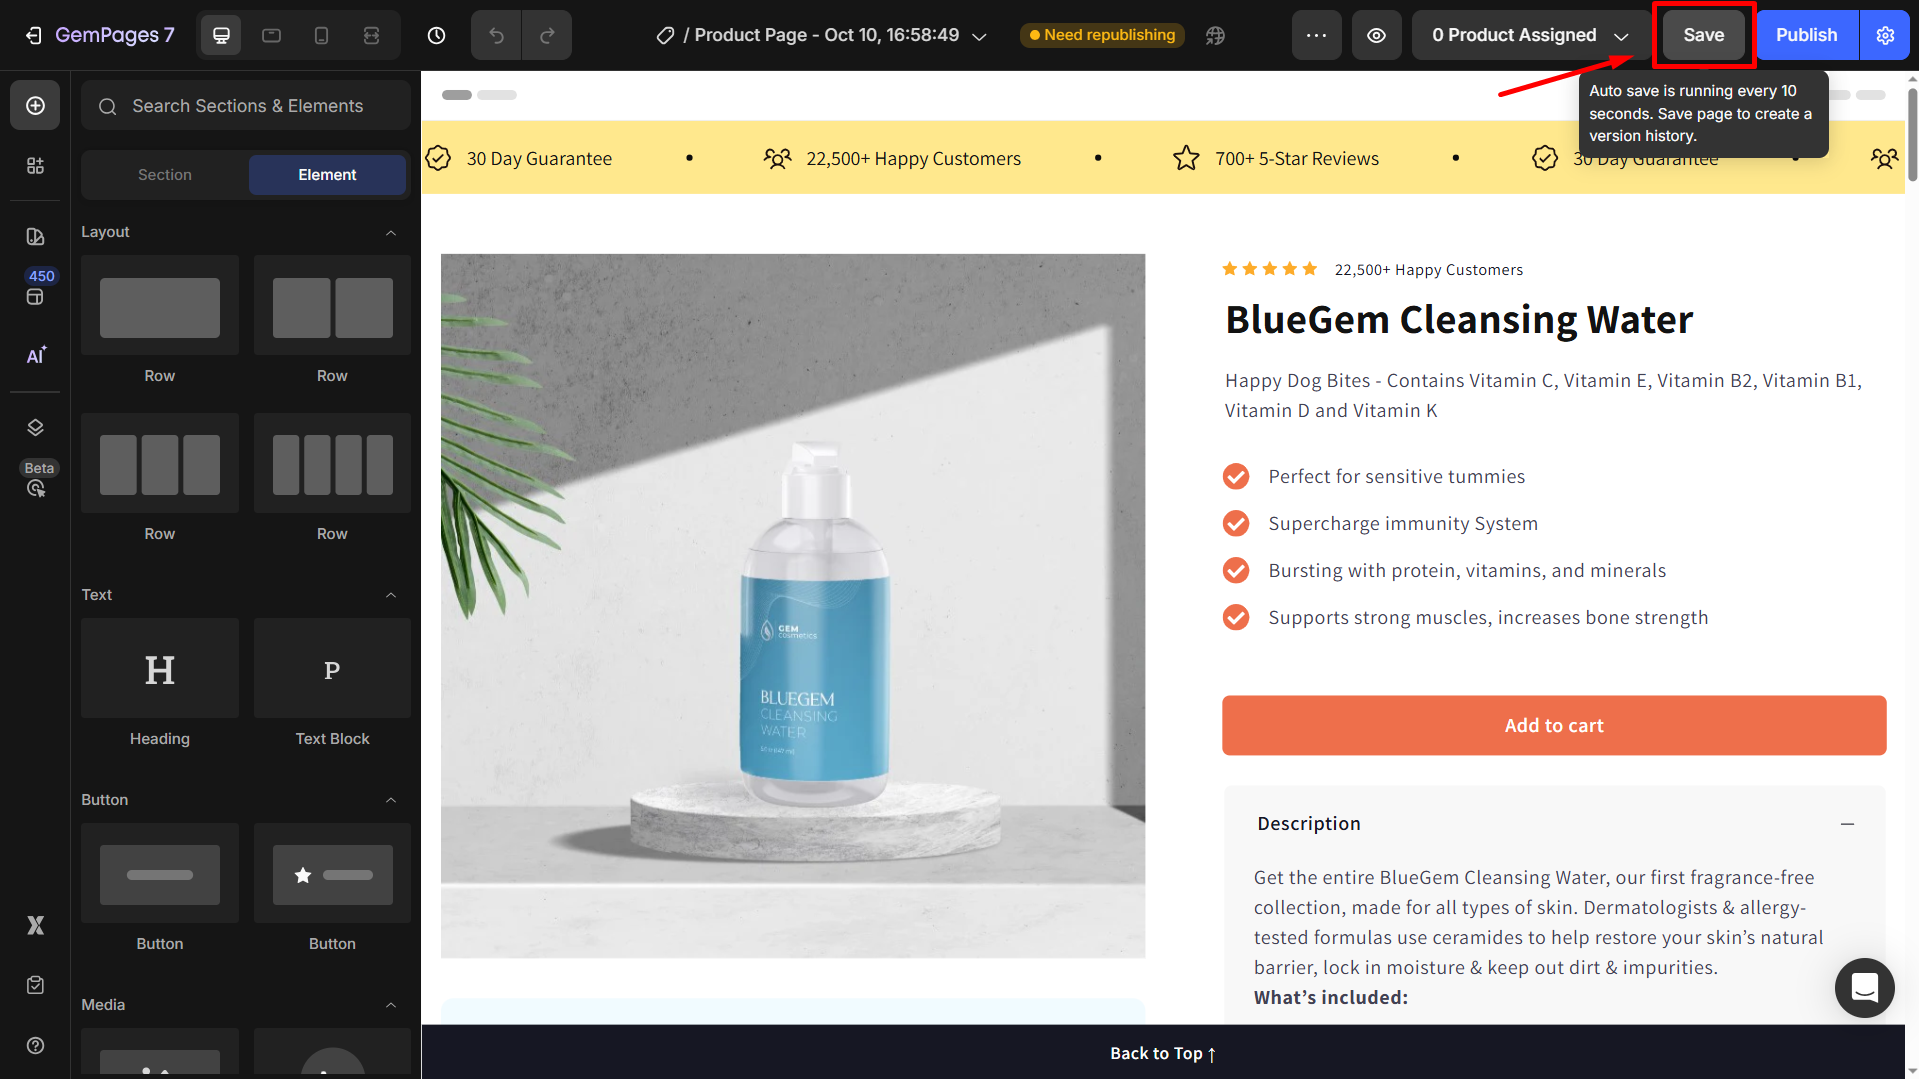Open the layers panel icon
Screen dimensions: 1919x1079
point(36,427)
